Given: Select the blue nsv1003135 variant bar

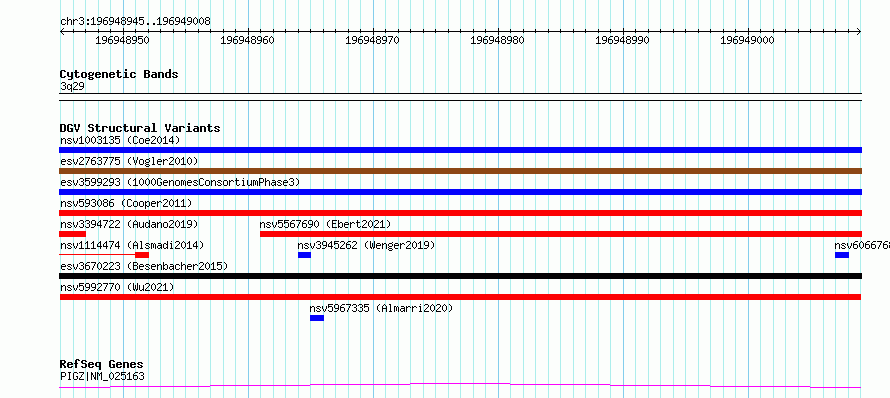Looking at the screenshot, I should point(460,150).
